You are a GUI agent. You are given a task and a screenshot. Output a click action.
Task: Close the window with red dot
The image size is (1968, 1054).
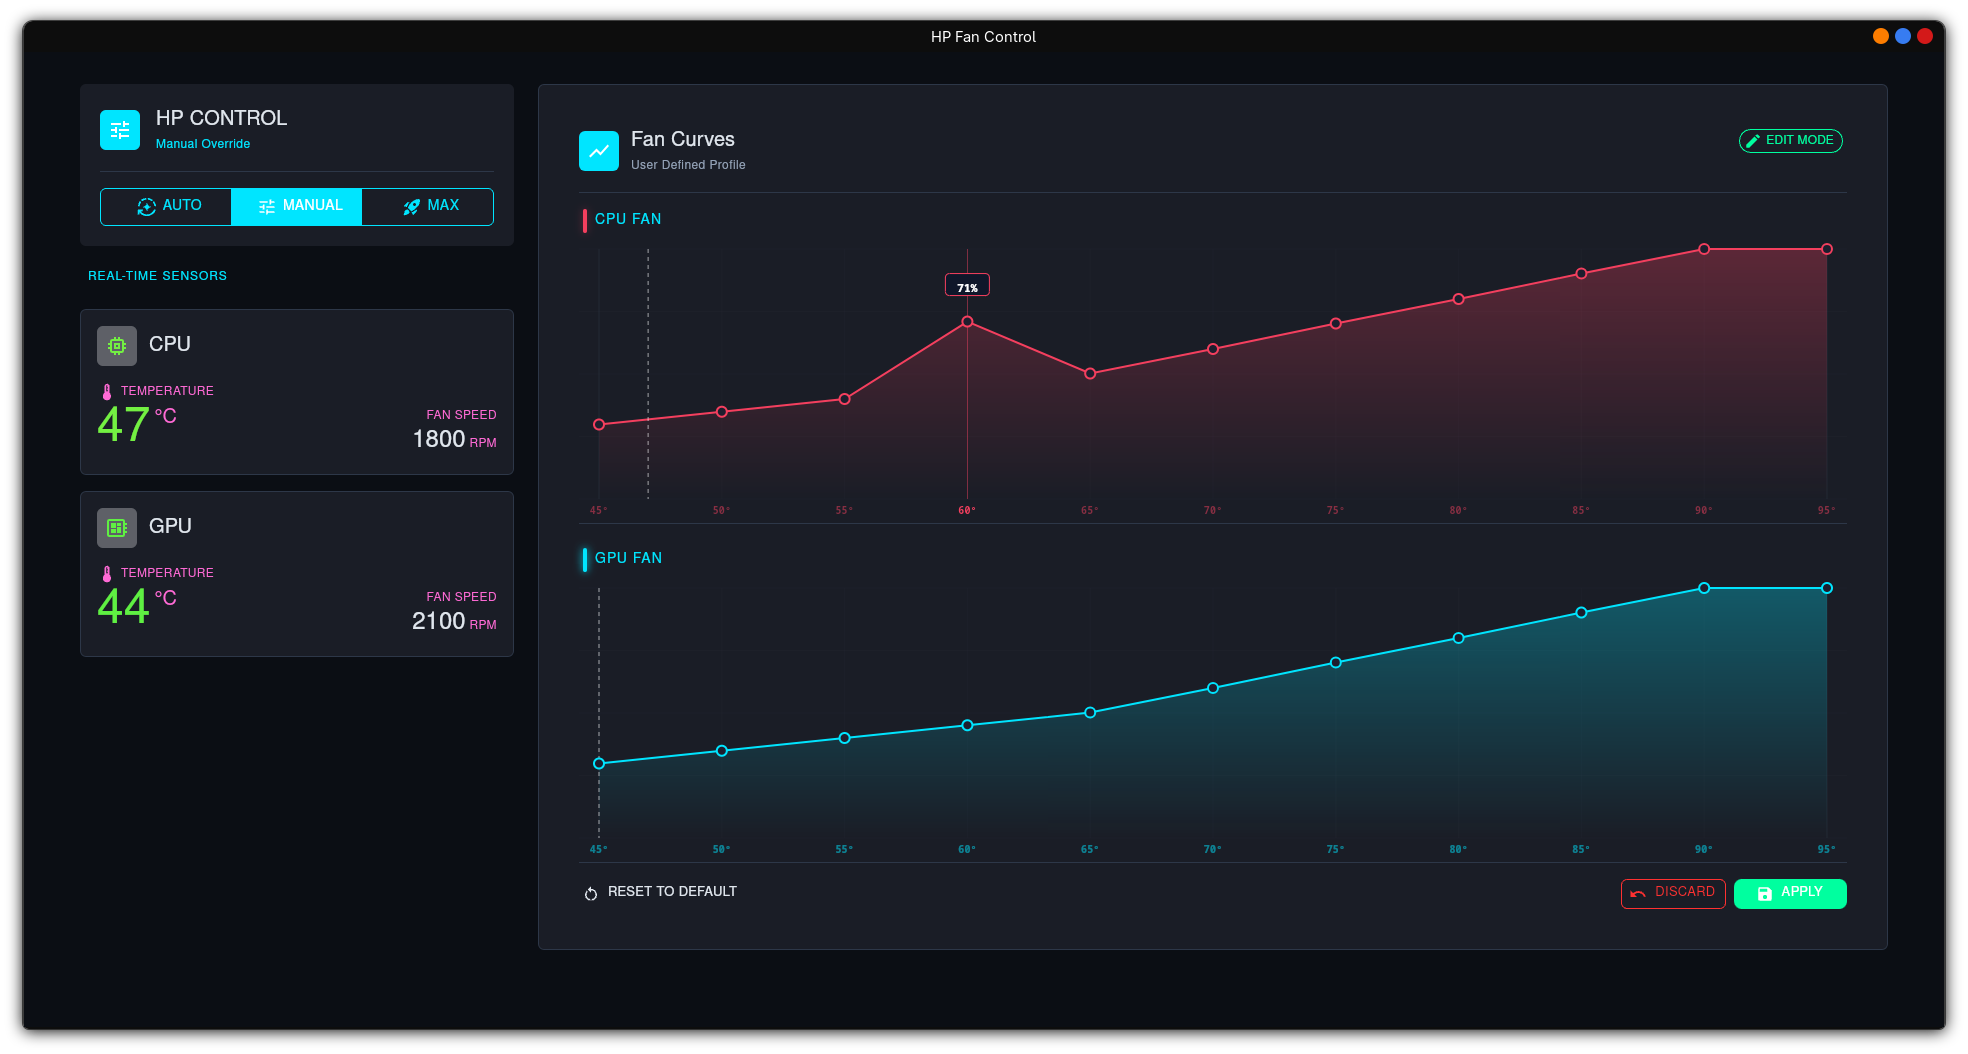1925,36
